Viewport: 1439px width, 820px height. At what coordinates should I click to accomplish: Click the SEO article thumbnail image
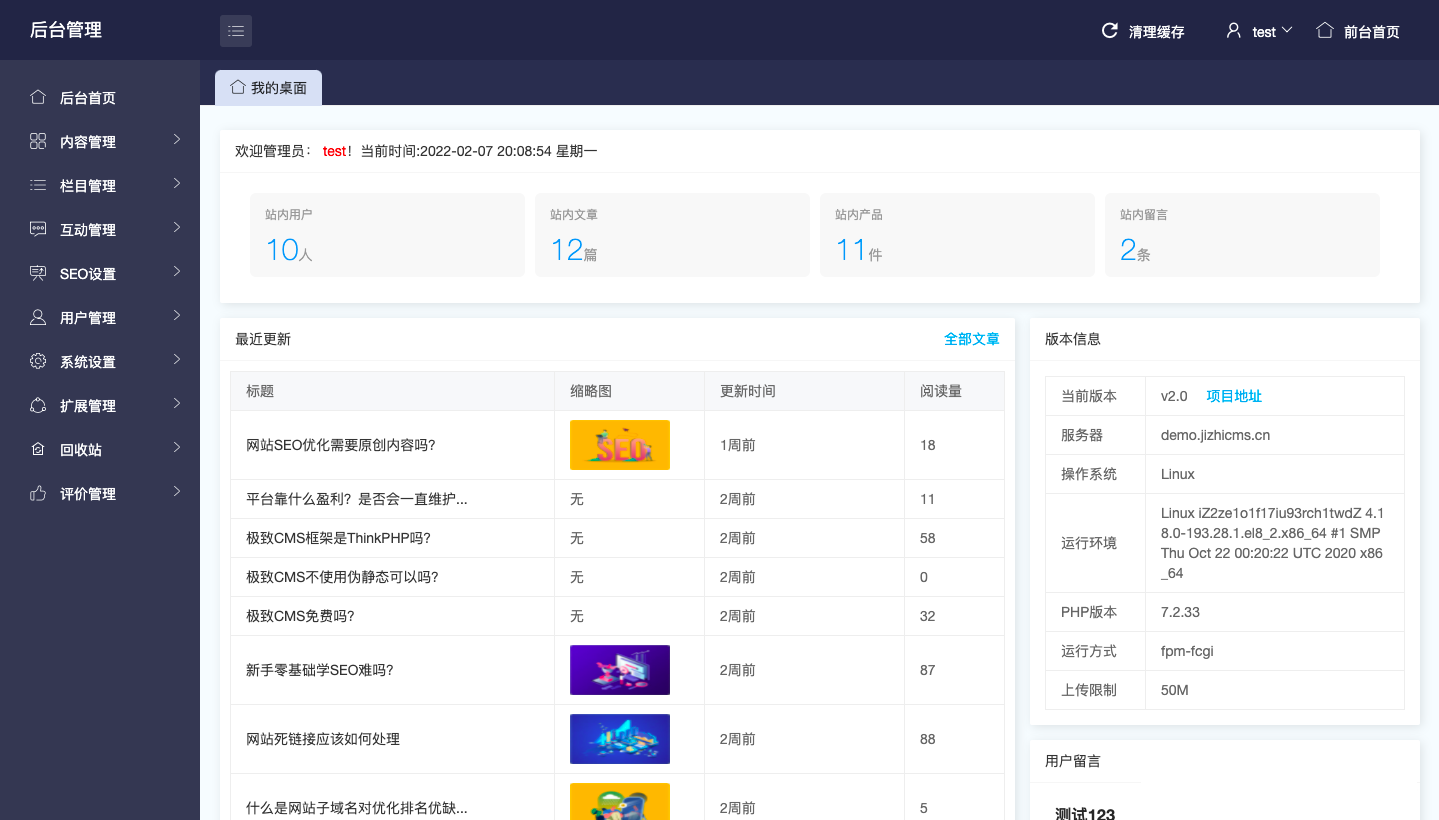(619, 445)
